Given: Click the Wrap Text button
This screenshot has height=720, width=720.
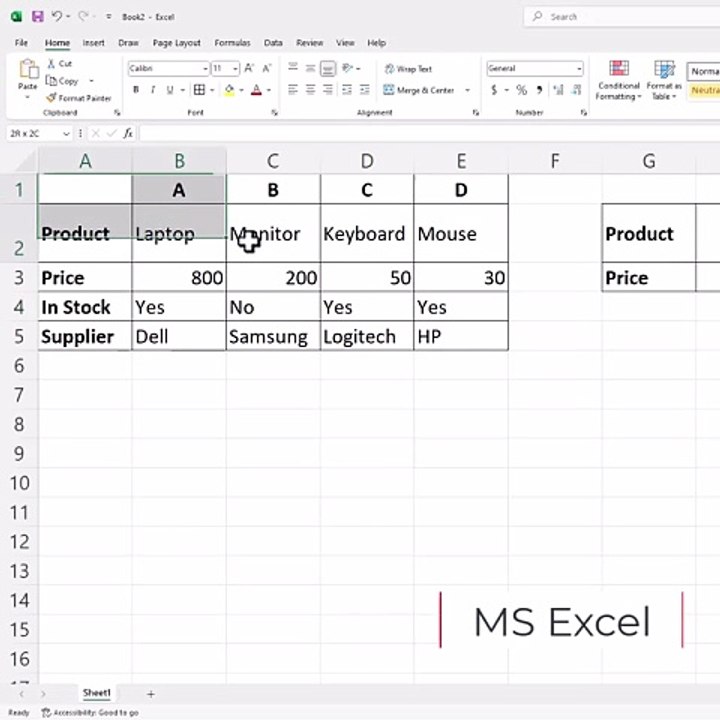Looking at the screenshot, I should [x=408, y=69].
